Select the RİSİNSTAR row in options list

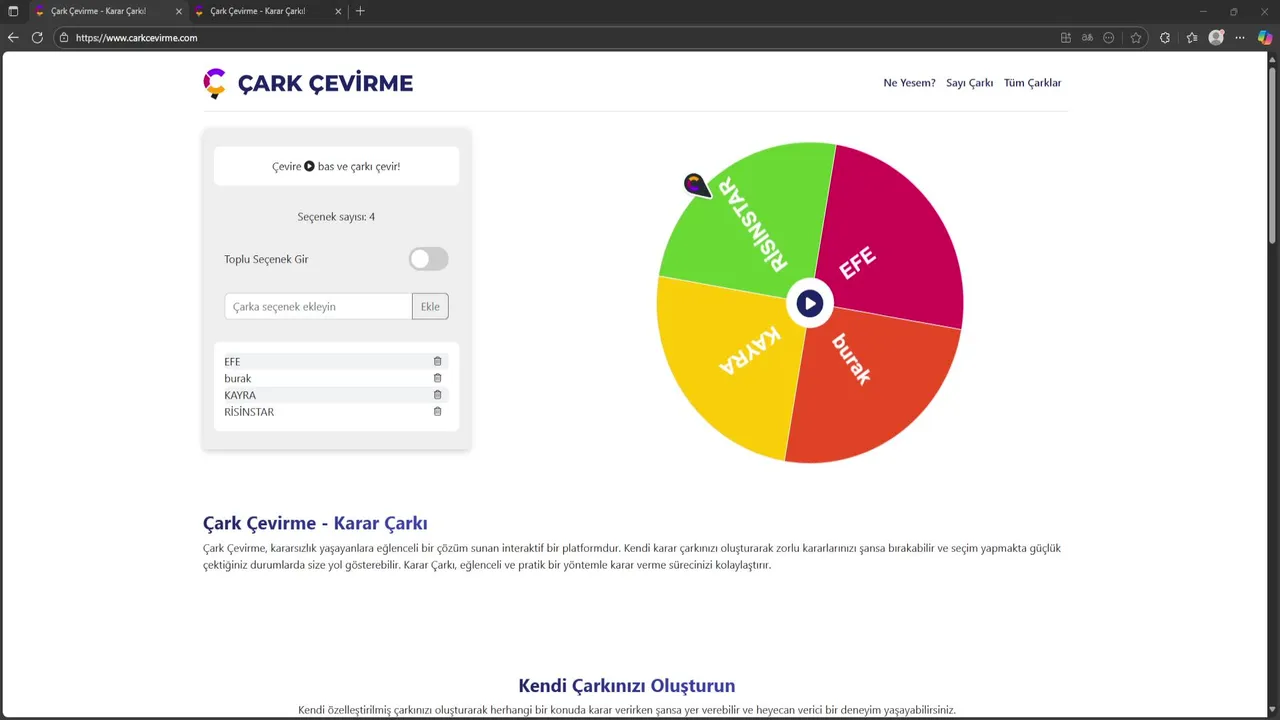[336, 412]
